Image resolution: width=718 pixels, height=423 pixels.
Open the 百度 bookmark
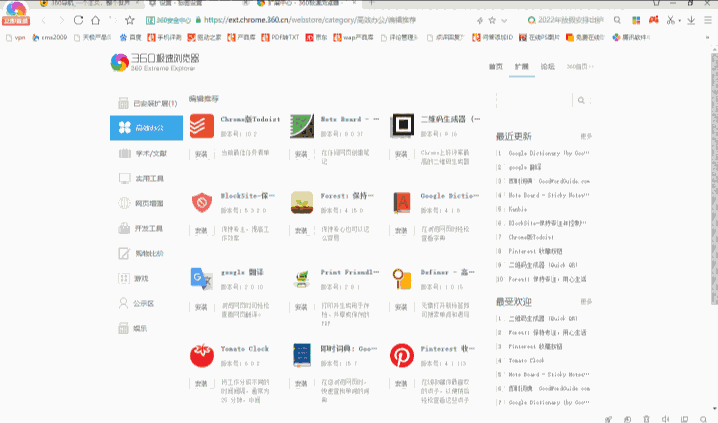pos(131,38)
